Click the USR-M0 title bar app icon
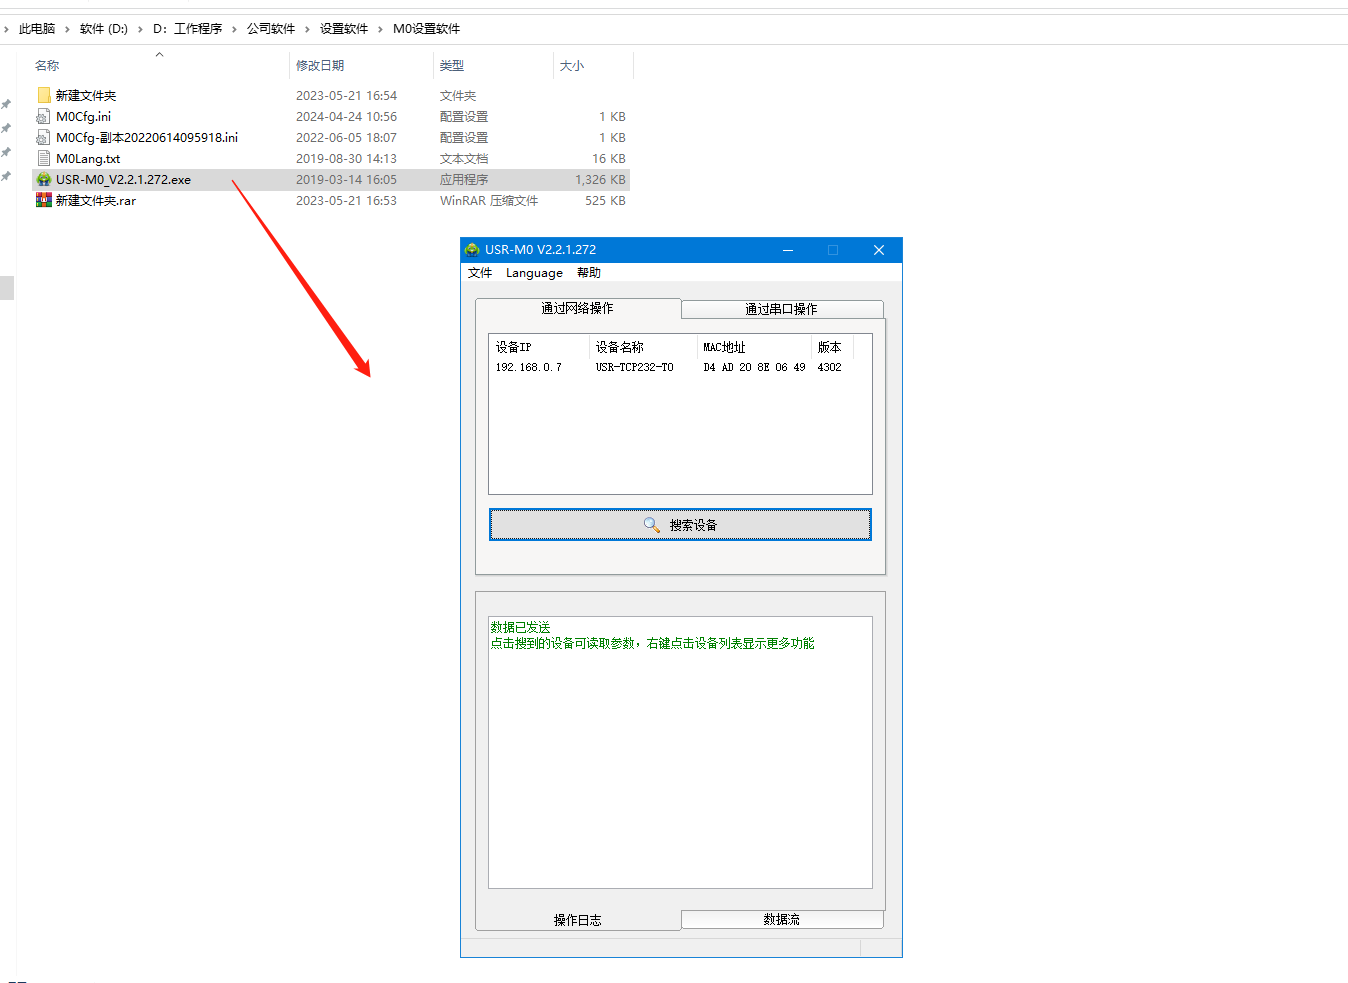The height and width of the screenshot is (983, 1348). (x=472, y=250)
